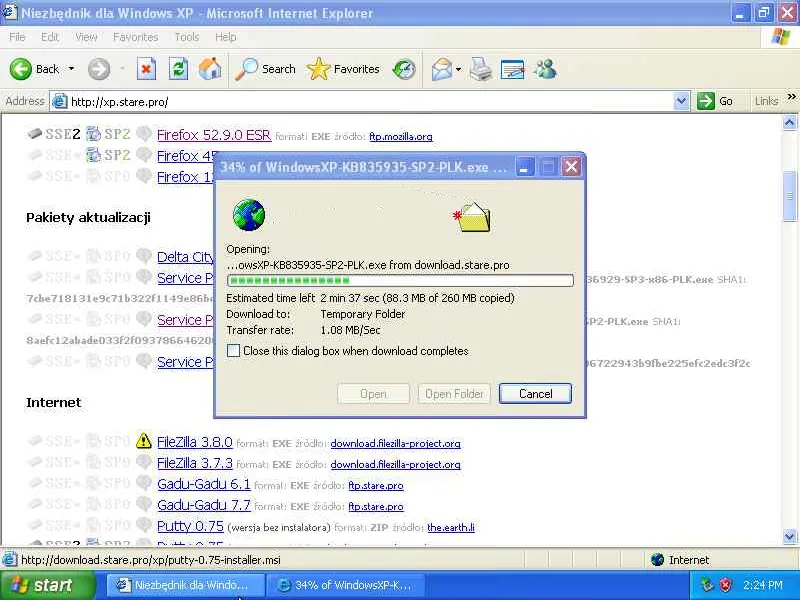This screenshot has height=600, width=800.
Task: Open the Gadu-Gadu 7.7 link
Action: click(204, 505)
